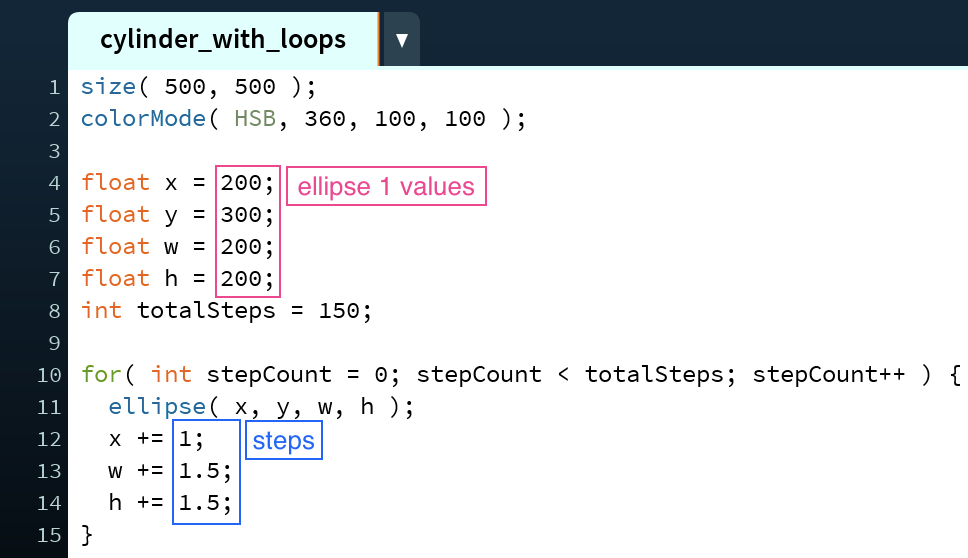Select the cylinder_with_loops tab
The width and height of the screenshot is (968, 558).
pyautogui.click(x=223, y=40)
